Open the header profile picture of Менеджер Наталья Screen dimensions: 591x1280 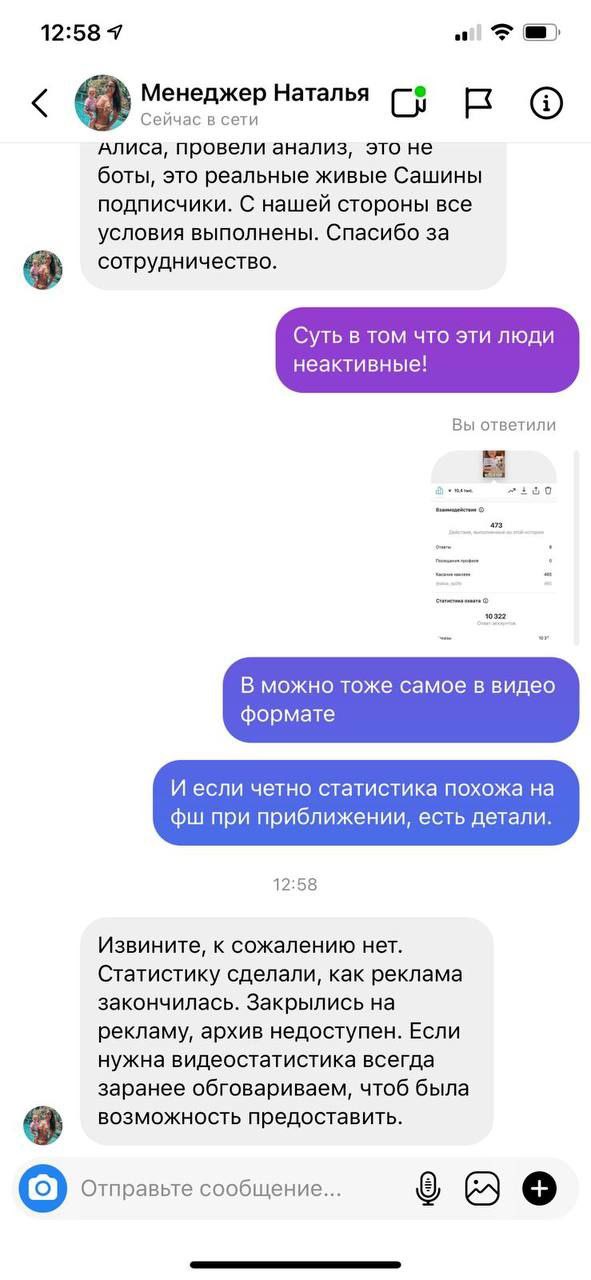(x=103, y=103)
